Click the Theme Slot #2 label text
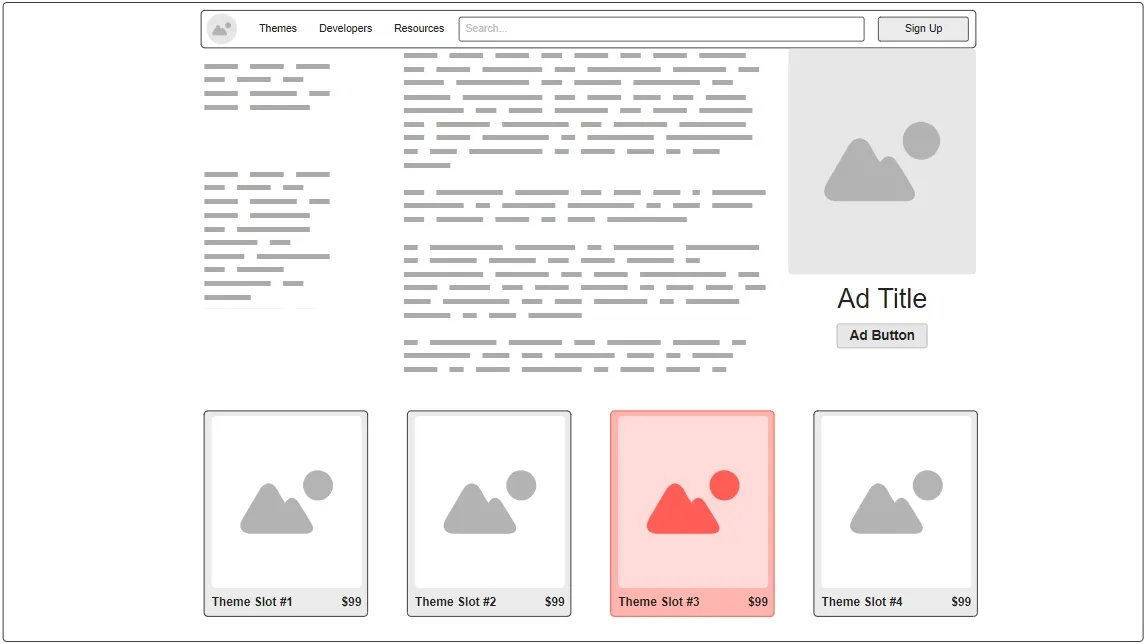This screenshot has width=1146, height=644. (455, 602)
